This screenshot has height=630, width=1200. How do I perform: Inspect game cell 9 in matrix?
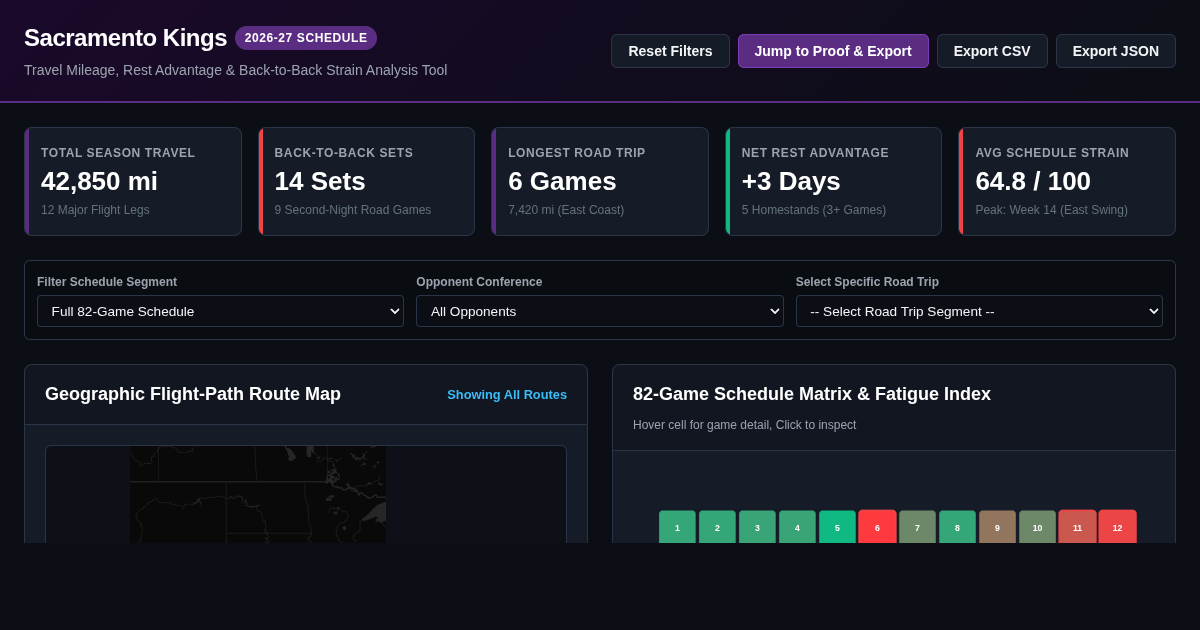pyautogui.click(x=997, y=527)
